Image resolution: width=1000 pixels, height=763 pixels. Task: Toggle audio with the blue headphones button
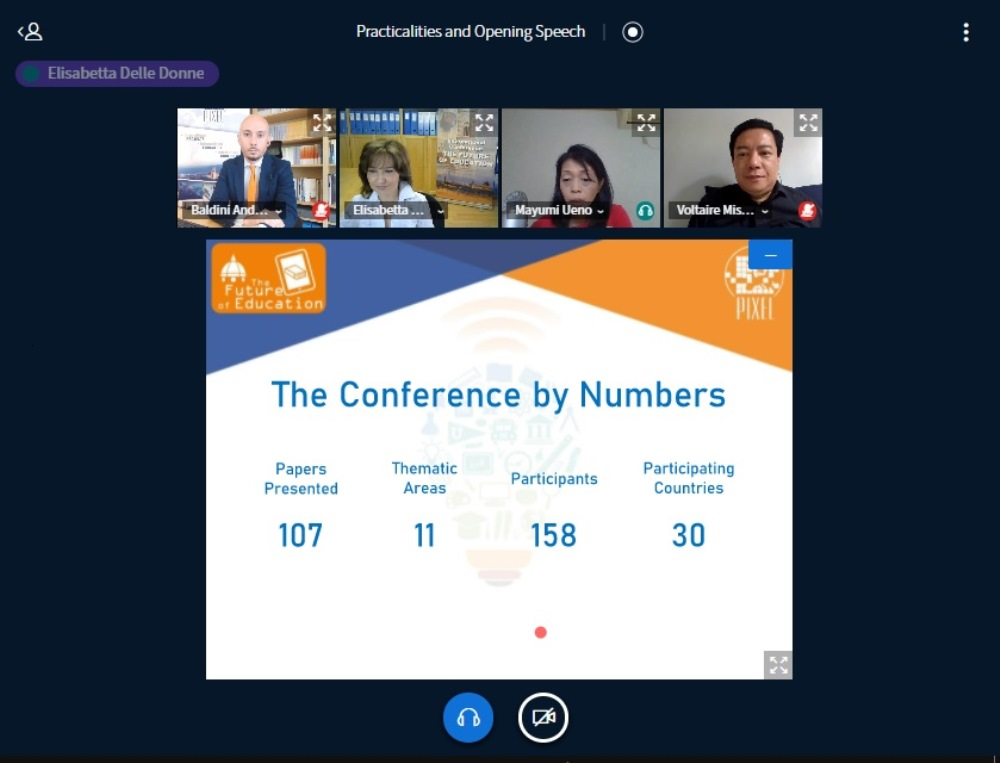point(468,718)
